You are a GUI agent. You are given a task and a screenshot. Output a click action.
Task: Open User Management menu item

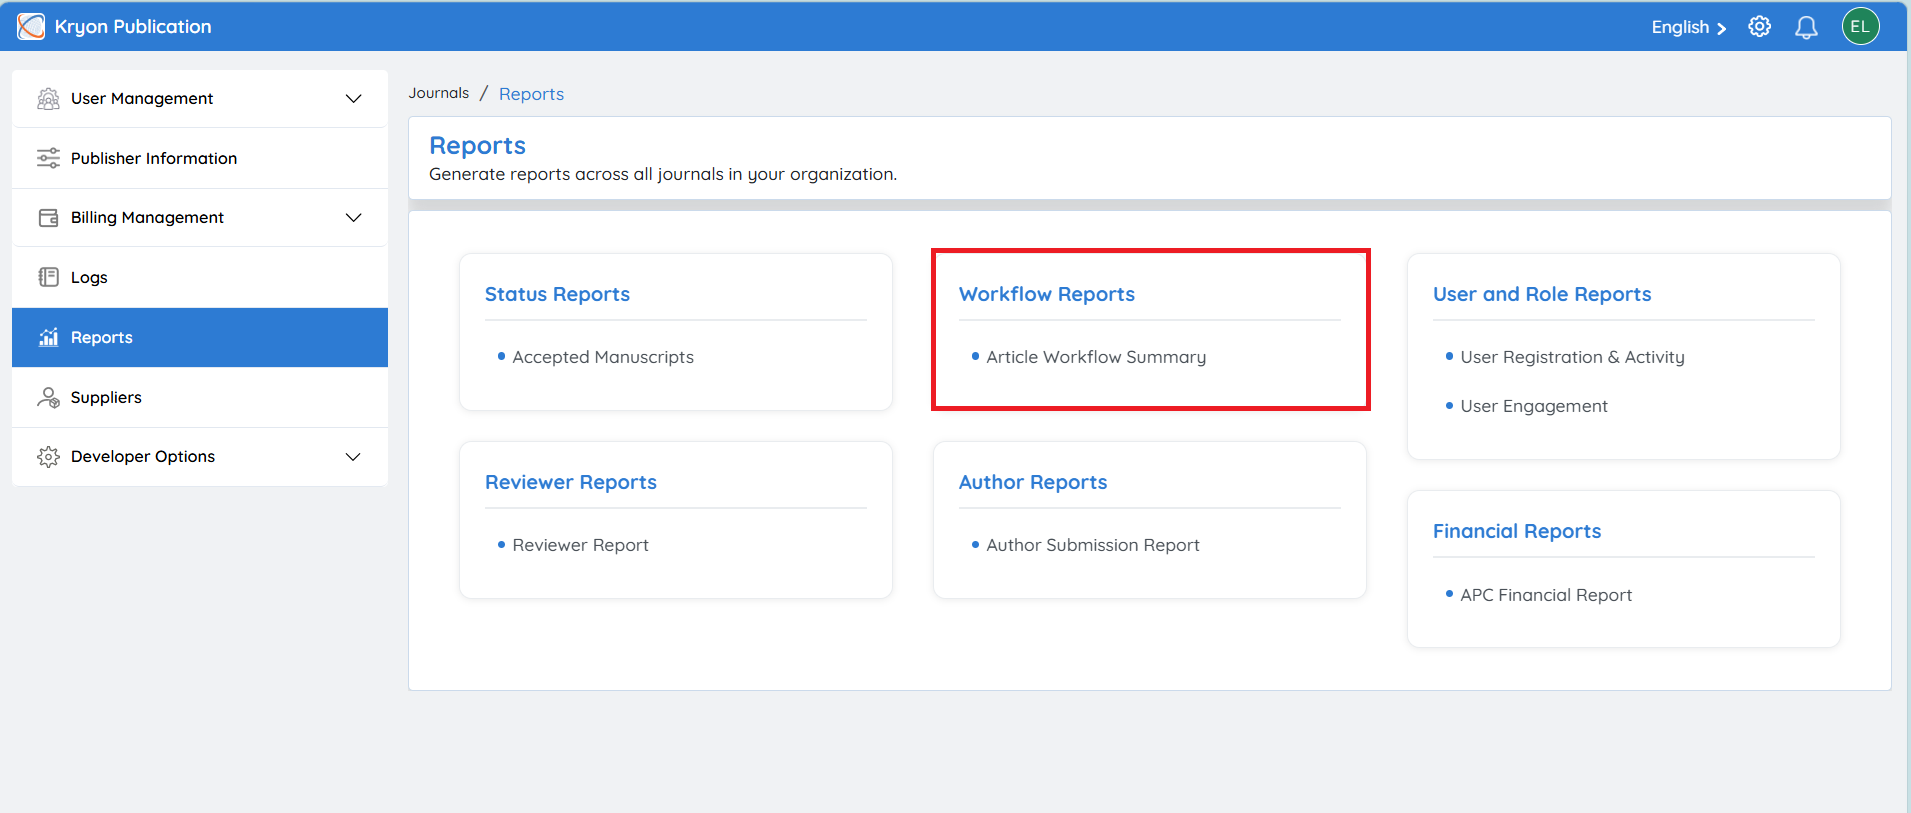[200, 98]
